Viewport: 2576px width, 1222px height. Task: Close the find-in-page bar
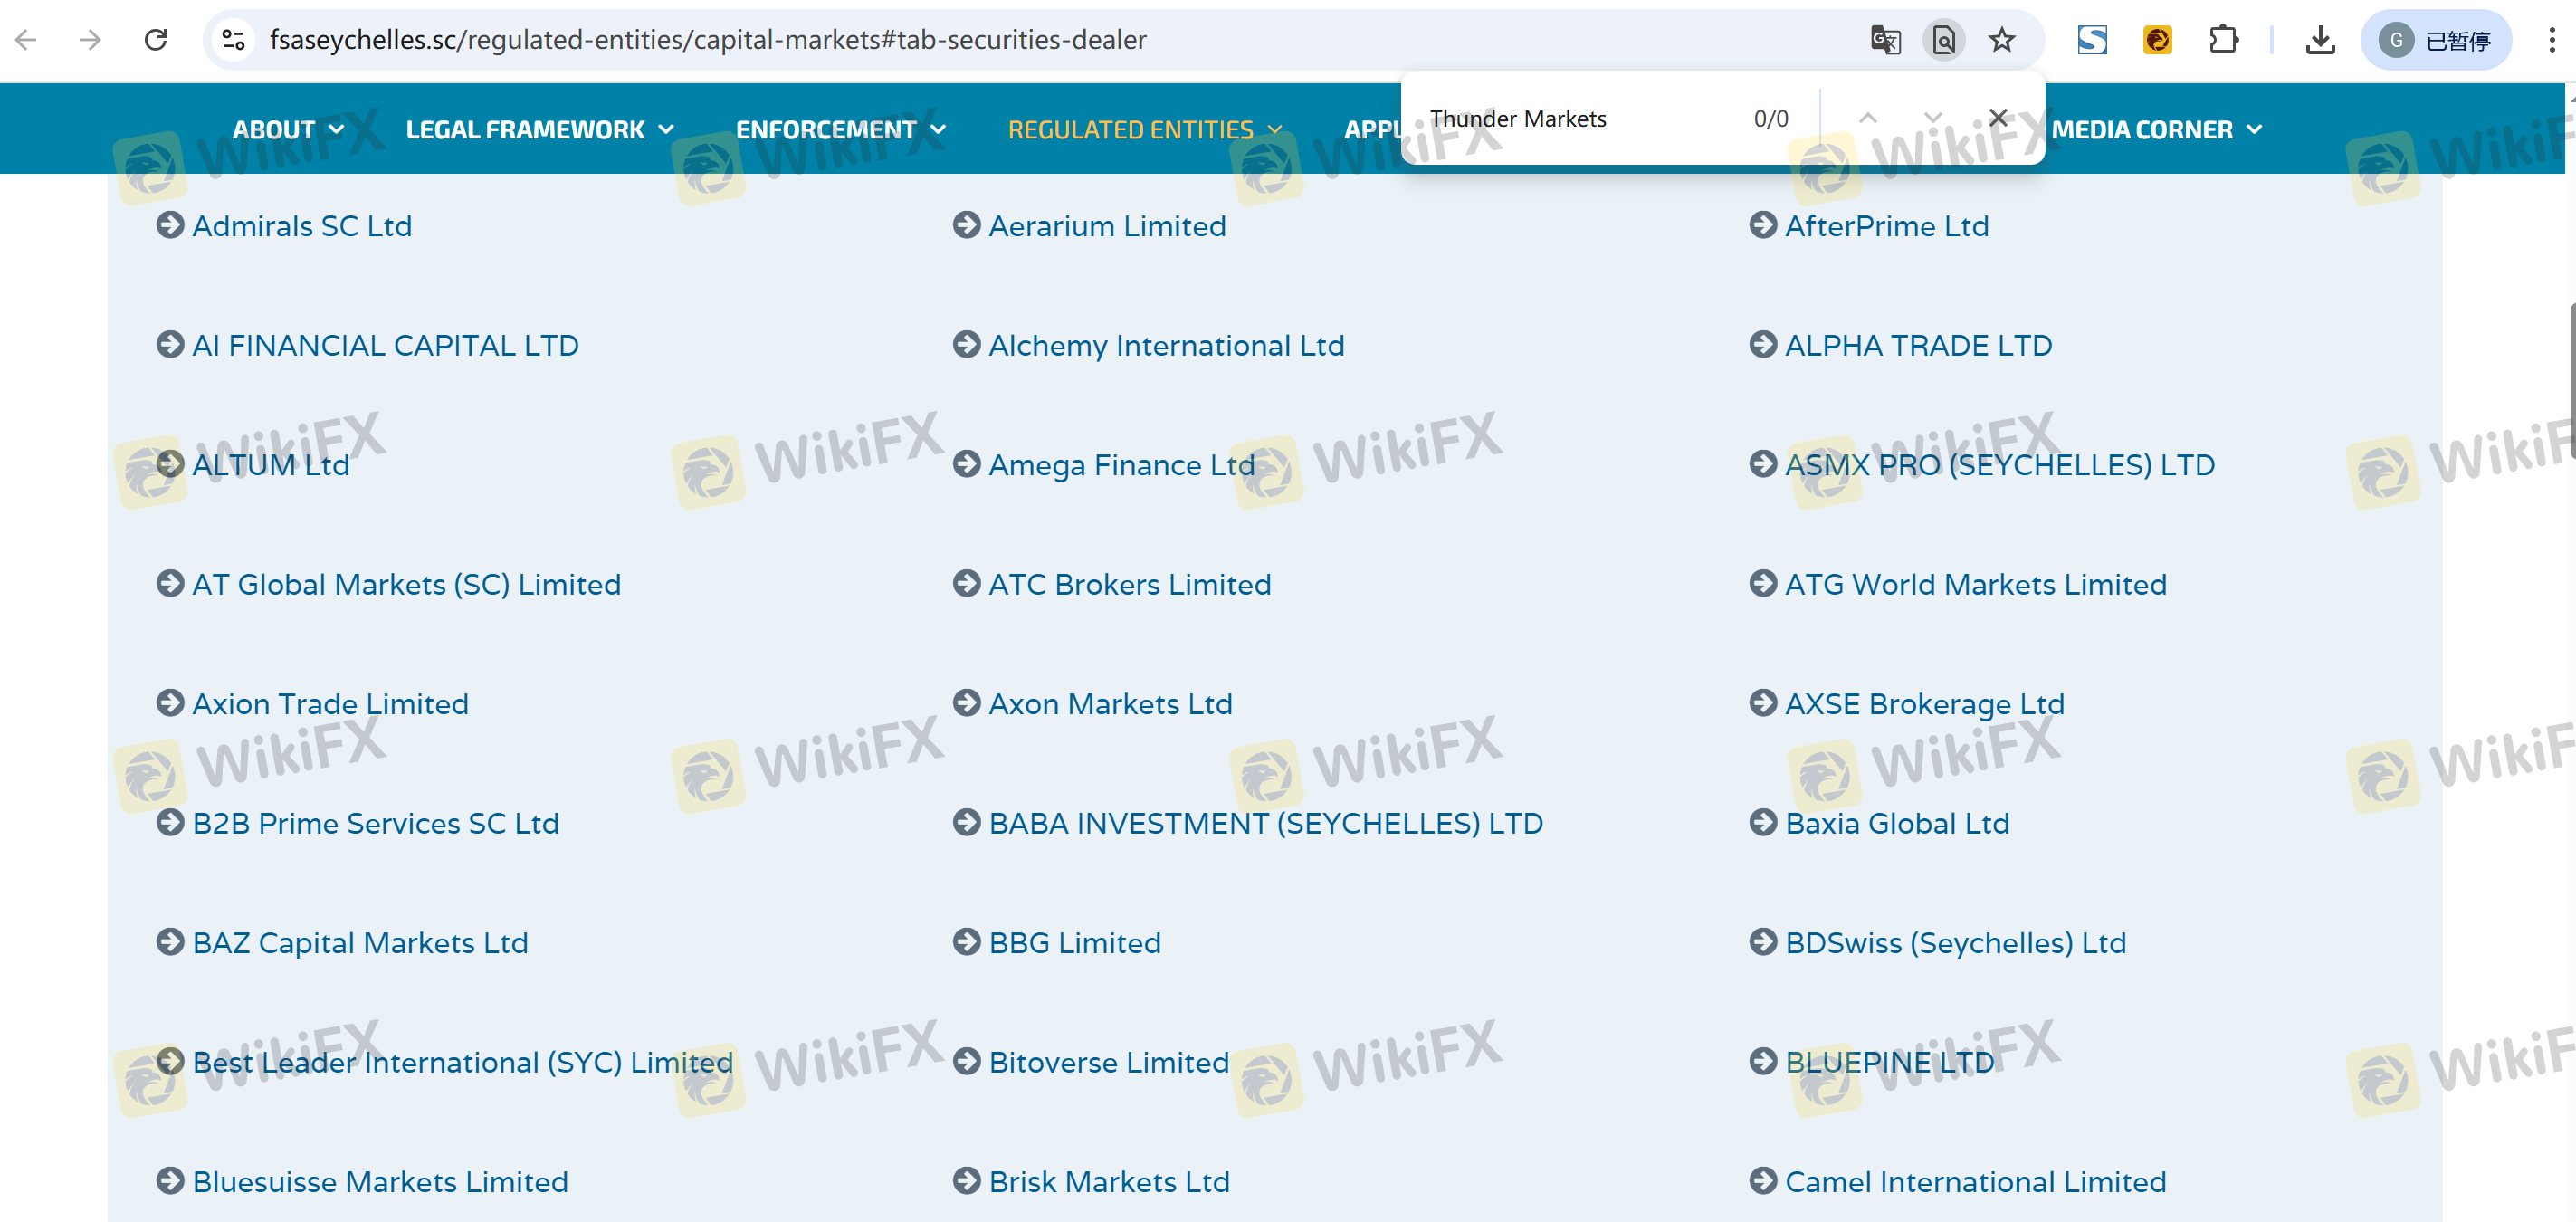(x=1998, y=118)
